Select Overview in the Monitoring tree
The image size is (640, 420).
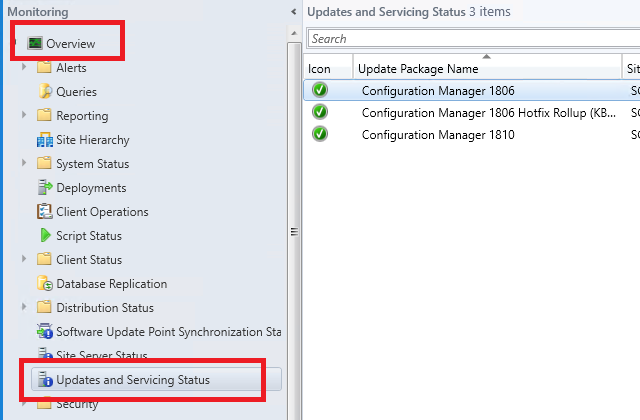click(71, 44)
